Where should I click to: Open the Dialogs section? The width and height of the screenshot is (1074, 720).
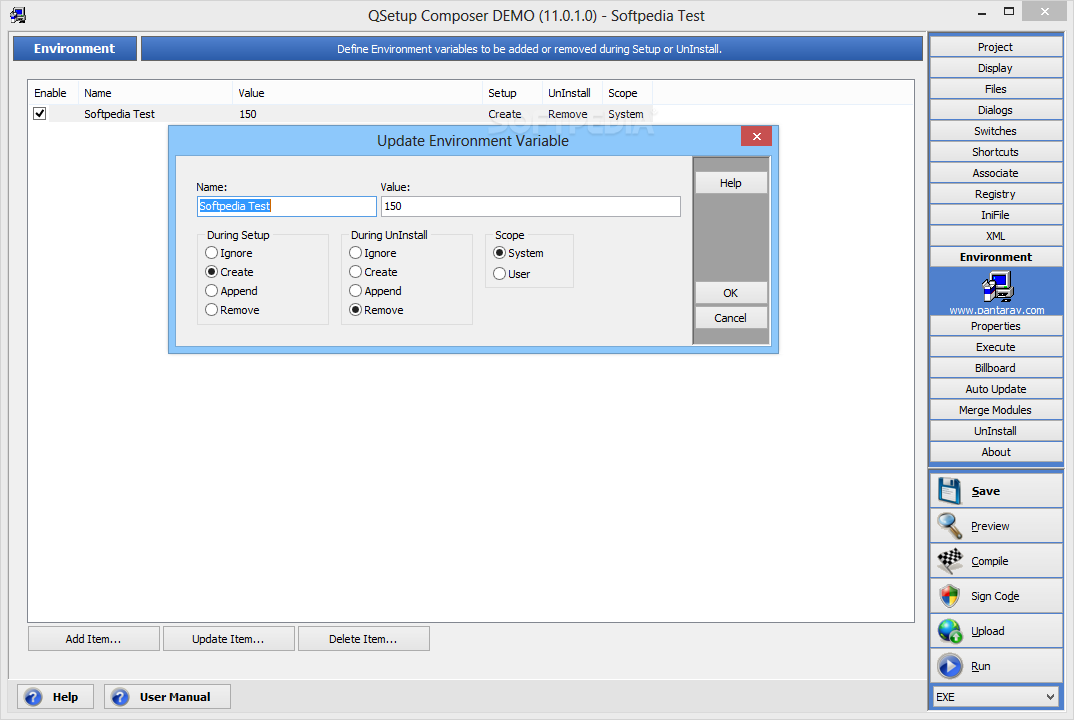coord(996,110)
